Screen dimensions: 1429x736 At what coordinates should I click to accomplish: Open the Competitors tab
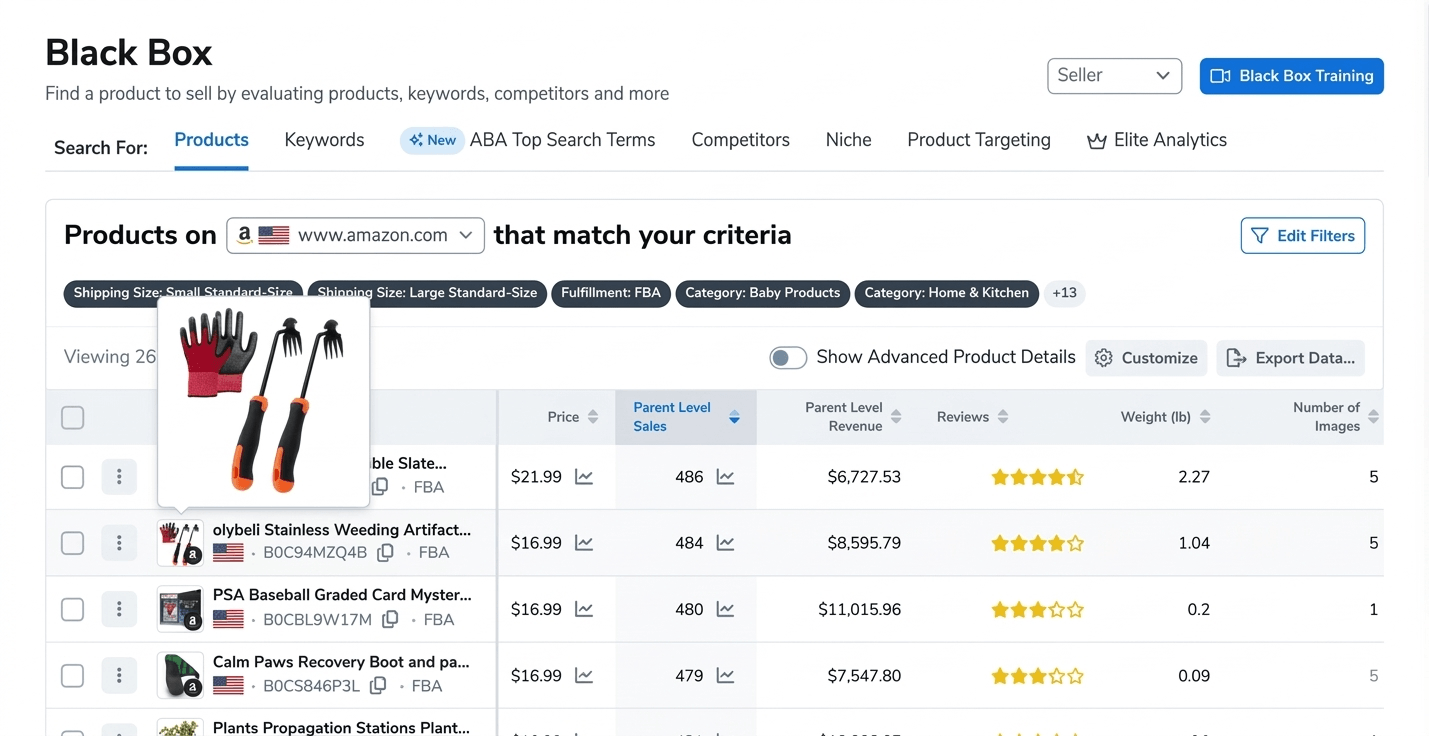point(740,140)
